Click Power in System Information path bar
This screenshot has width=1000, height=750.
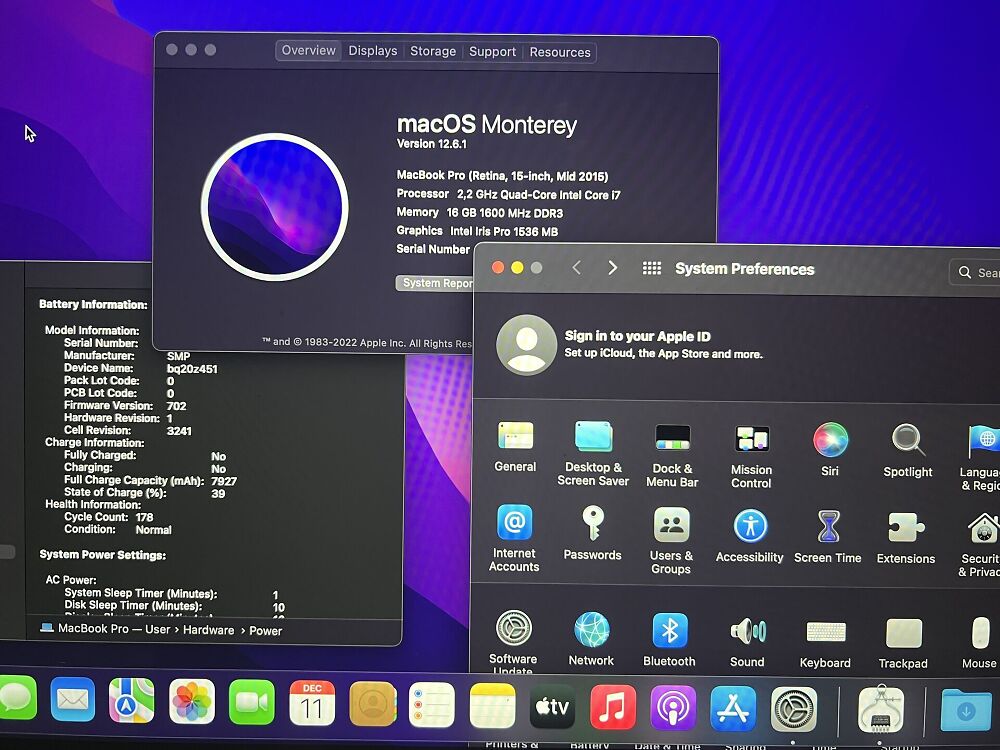265,631
